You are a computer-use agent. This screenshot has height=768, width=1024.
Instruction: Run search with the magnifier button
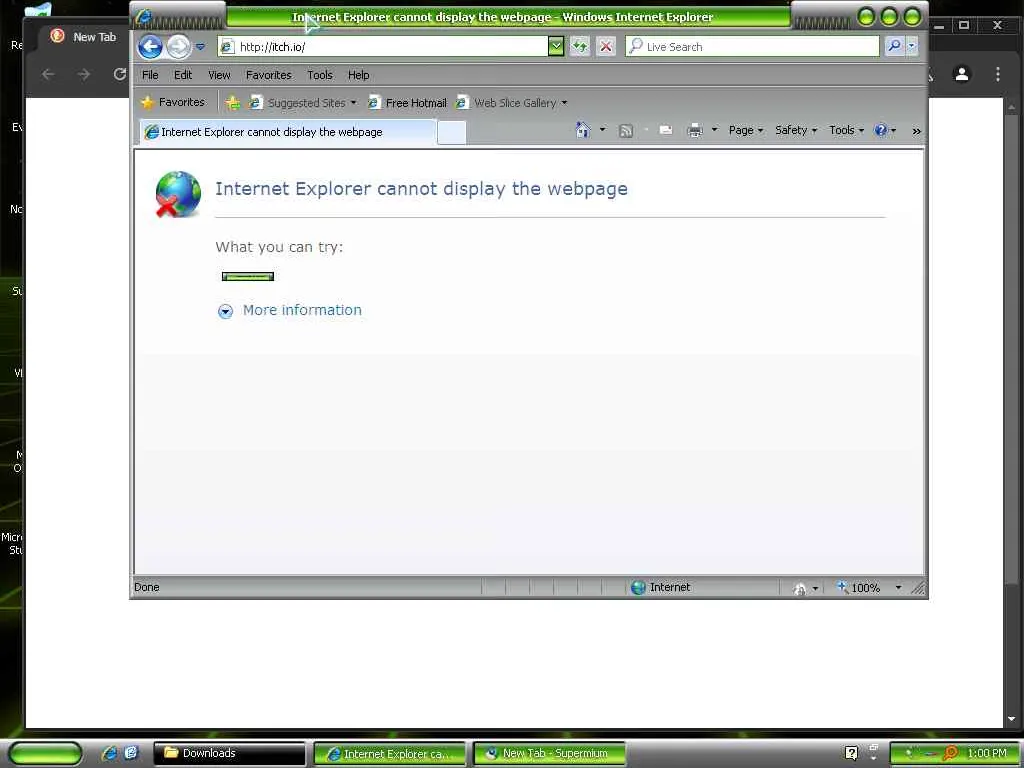[x=894, y=46]
